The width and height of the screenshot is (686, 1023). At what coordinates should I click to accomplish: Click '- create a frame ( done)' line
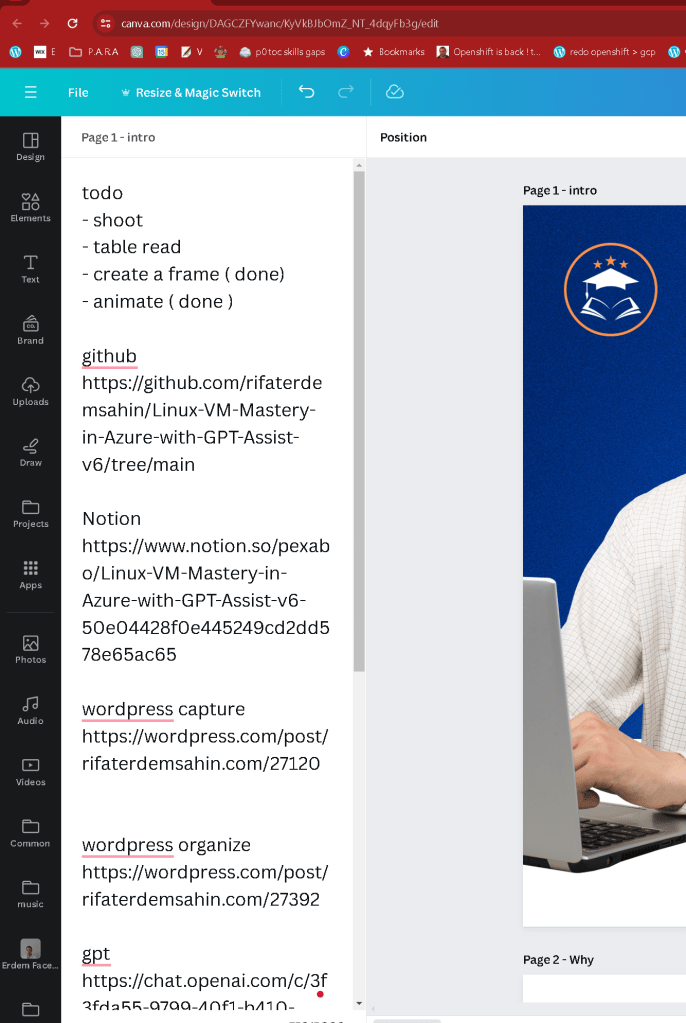pos(183,275)
